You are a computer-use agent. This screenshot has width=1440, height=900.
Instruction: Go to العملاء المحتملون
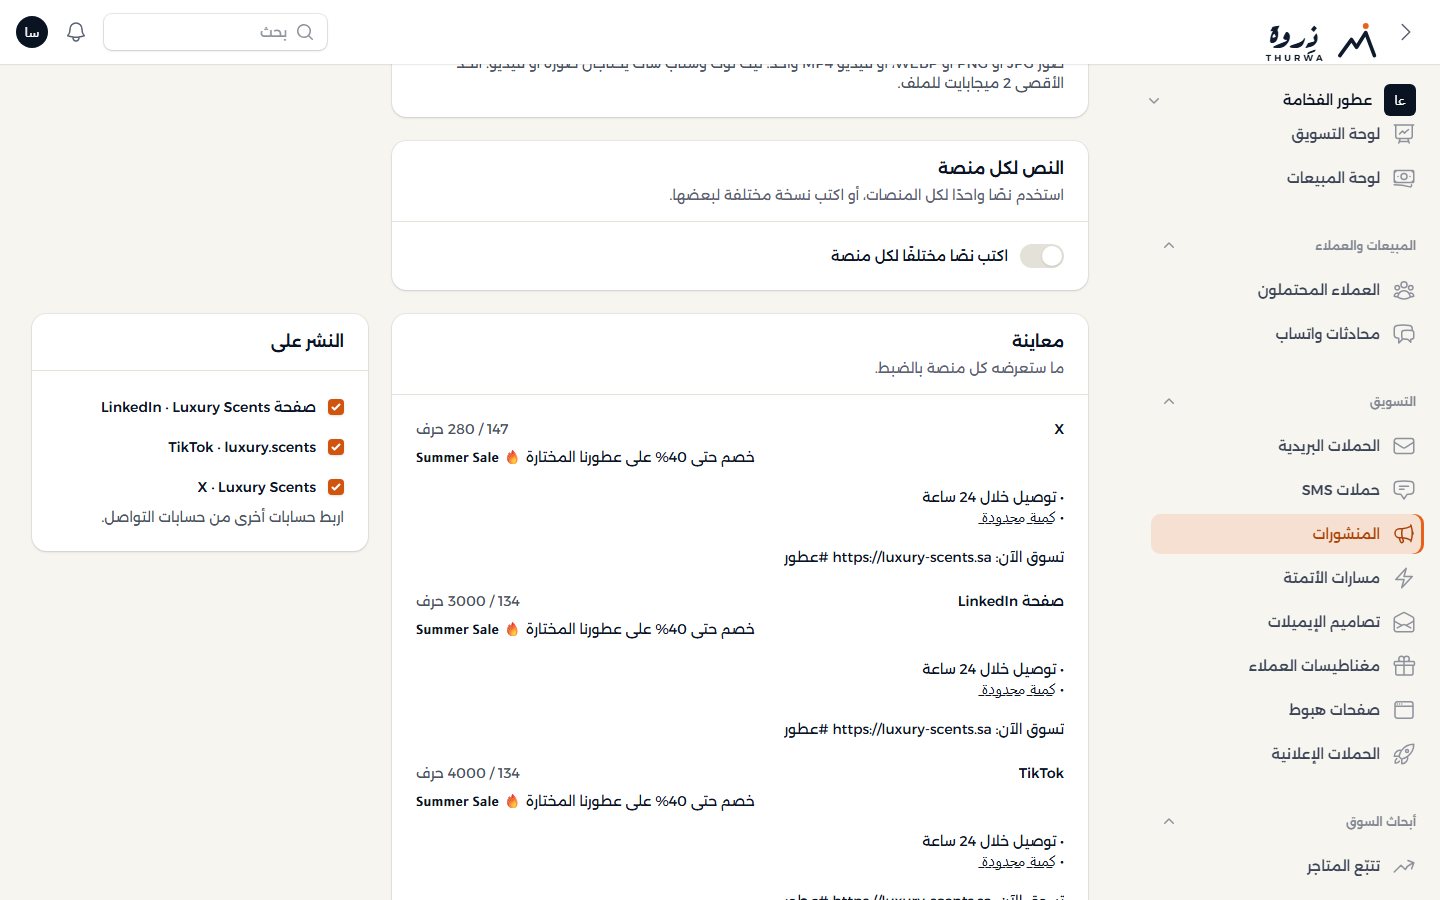(1288, 290)
